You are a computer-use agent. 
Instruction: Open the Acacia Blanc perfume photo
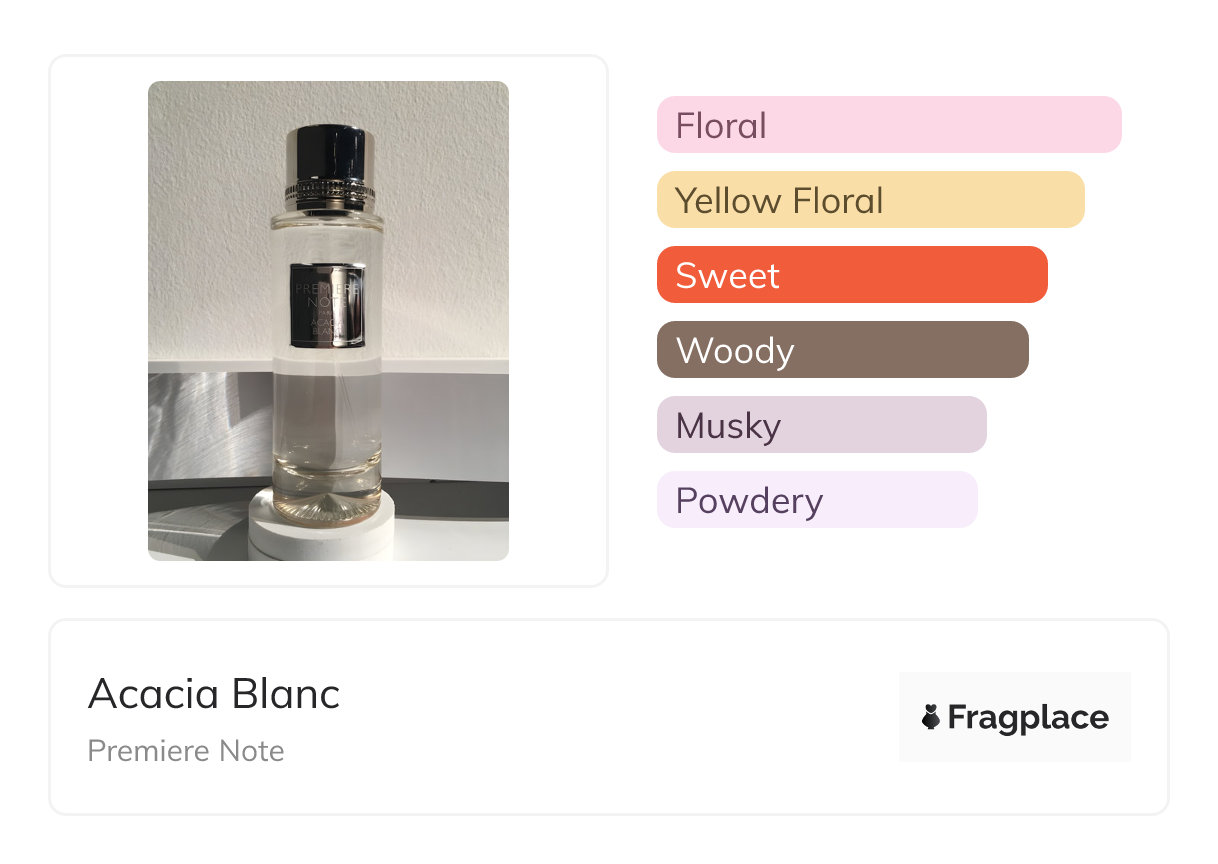pyautogui.click(x=328, y=320)
